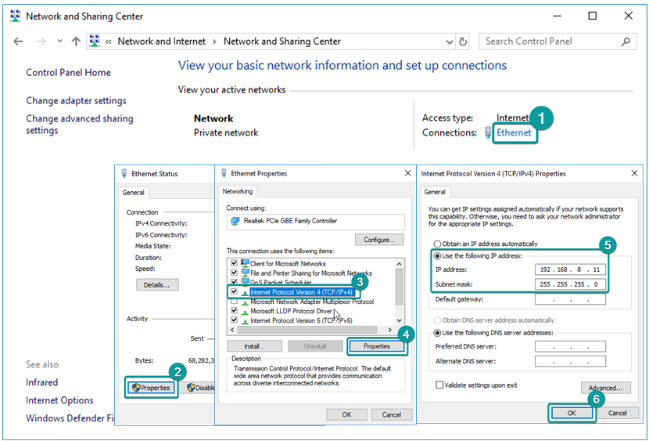Image resolution: width=650 pixels, height=441 pixels.
Task: Click Realtek PCIe GBE adapter icon
Action: (x=235, y=221)
